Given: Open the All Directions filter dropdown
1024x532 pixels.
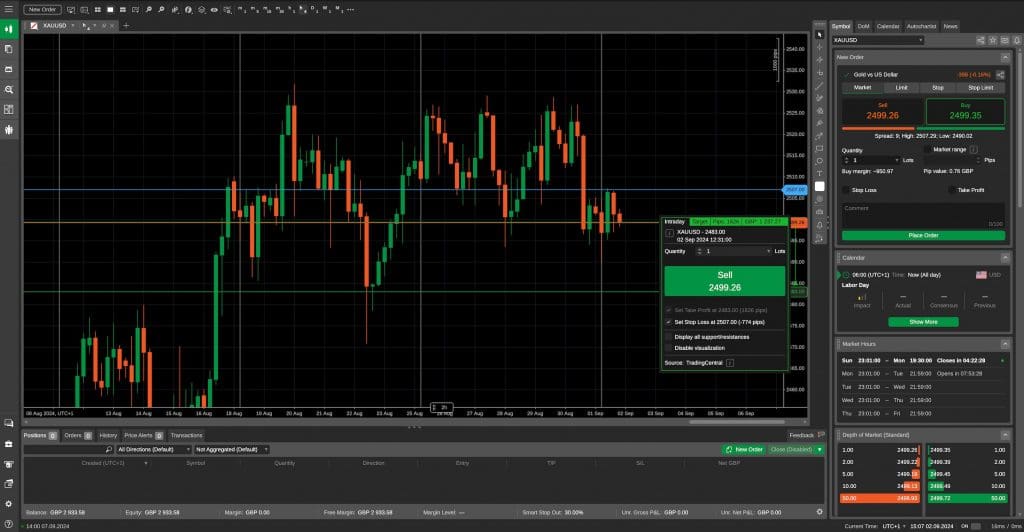Looking at the screenshot, I should click(x=154, y=450).
